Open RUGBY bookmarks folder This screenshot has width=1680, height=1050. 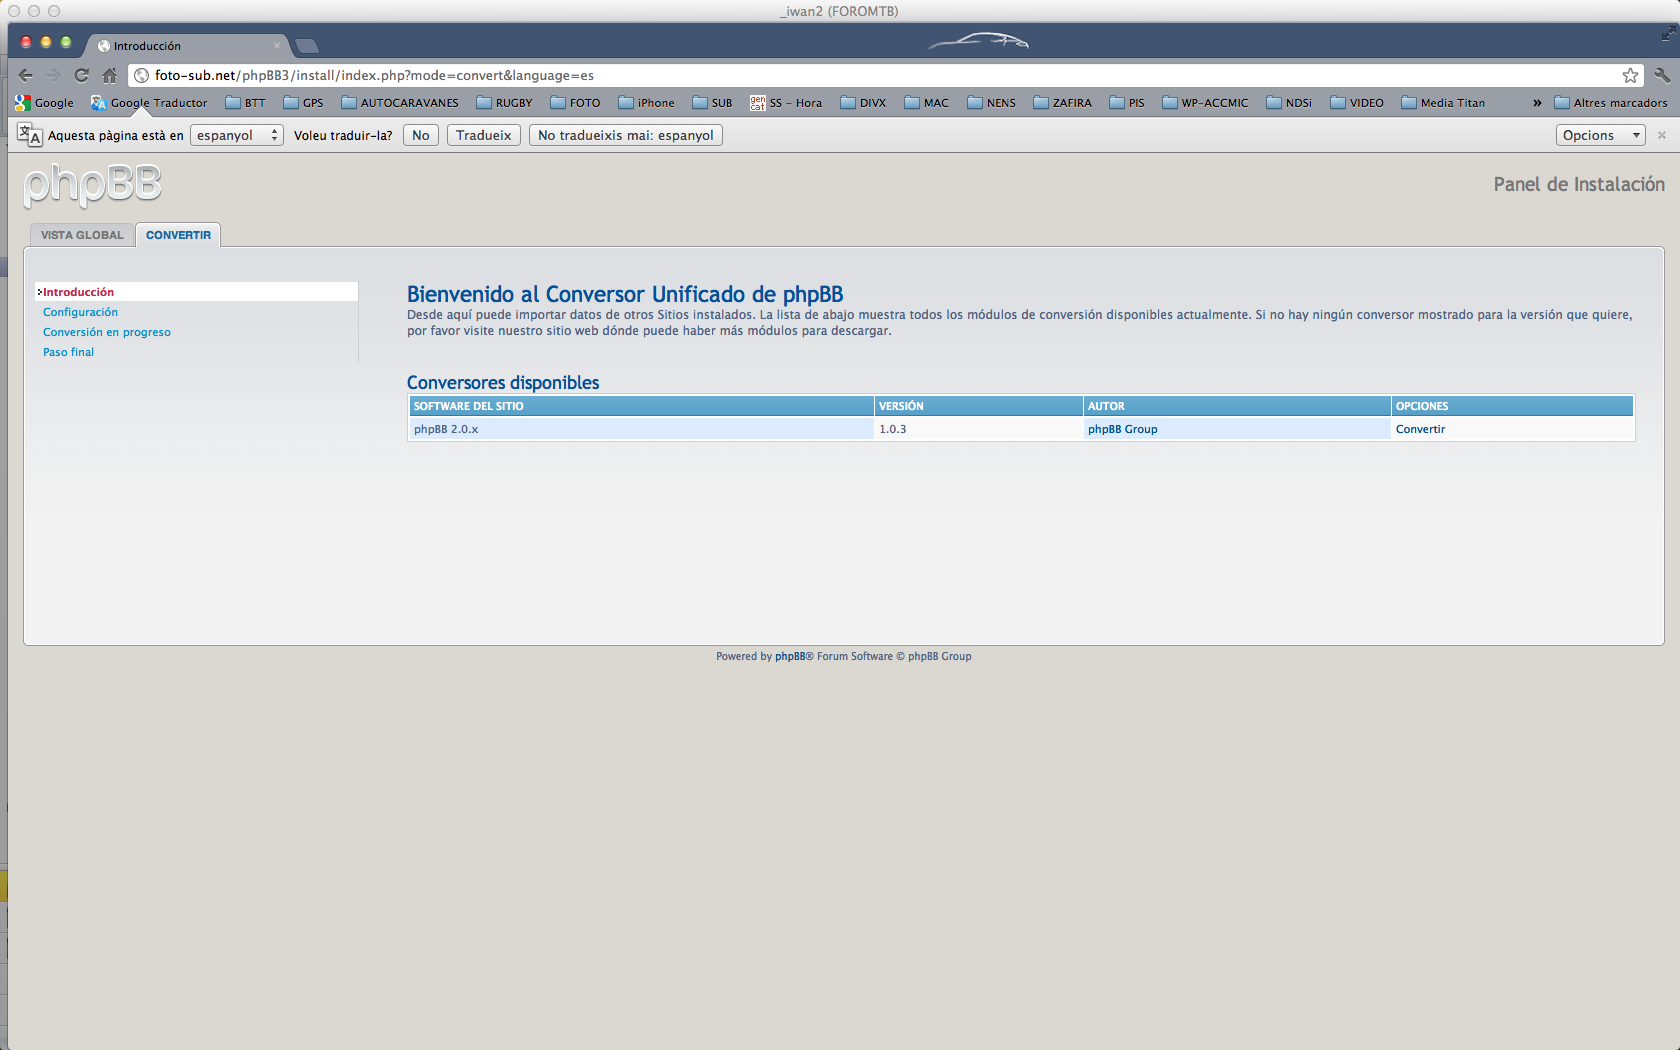pyautogui.click(x=505, y=103)
